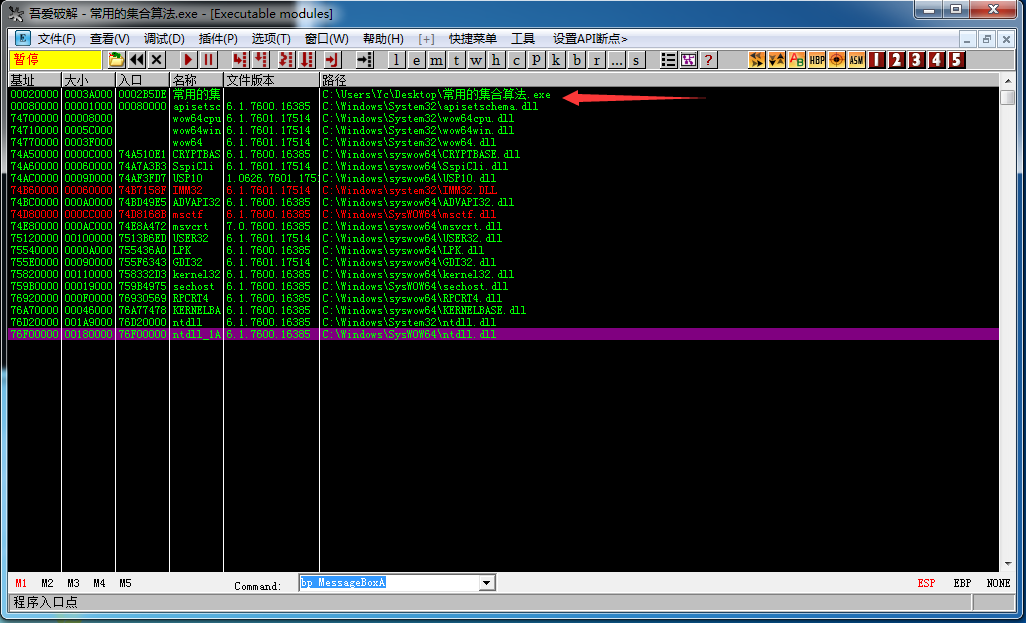Show memory map with 'm' button
The height and width of the screenshot is (623, 1026).
coord(436,60)
